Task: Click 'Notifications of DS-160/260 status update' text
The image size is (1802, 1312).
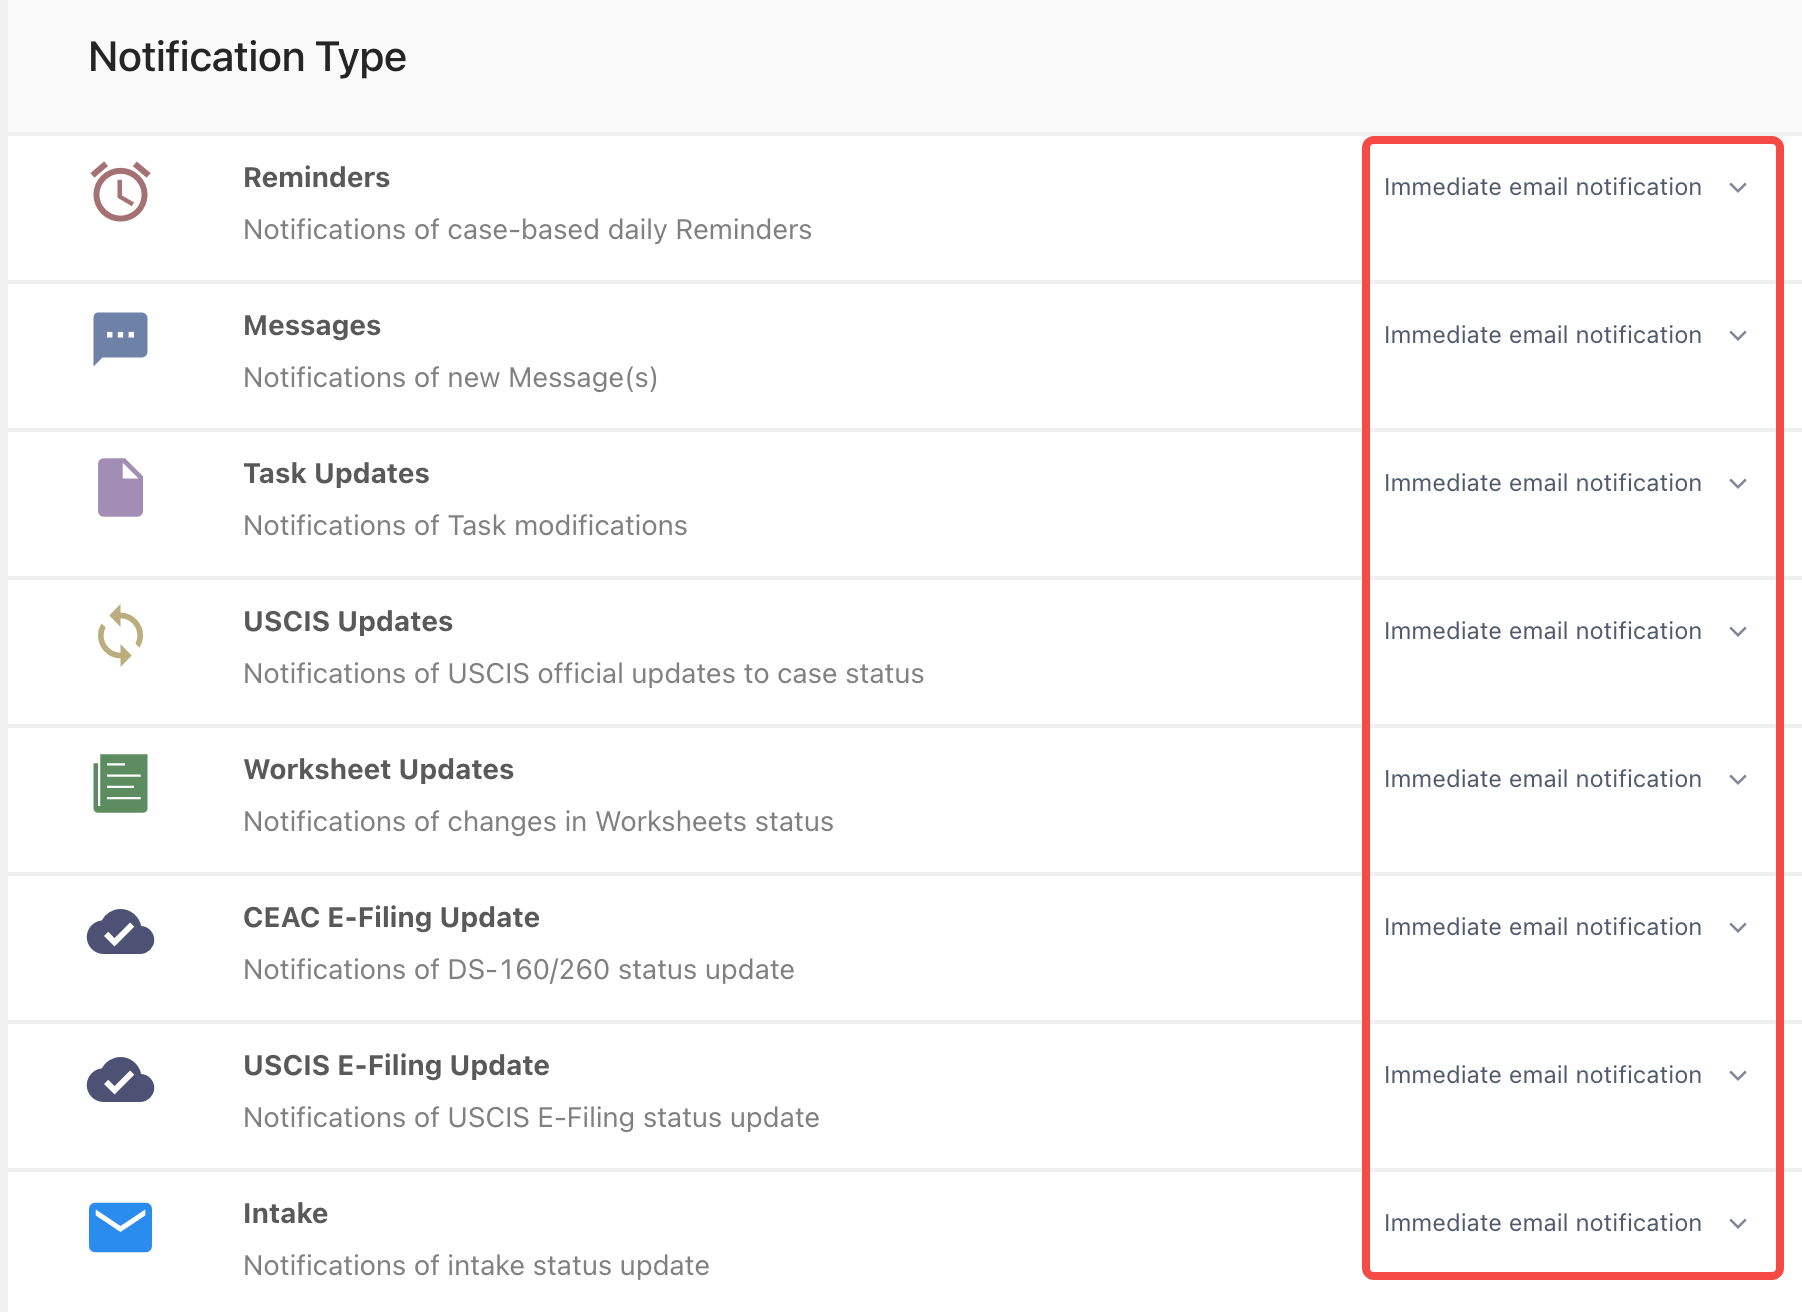Action: (x=519, y=970)
